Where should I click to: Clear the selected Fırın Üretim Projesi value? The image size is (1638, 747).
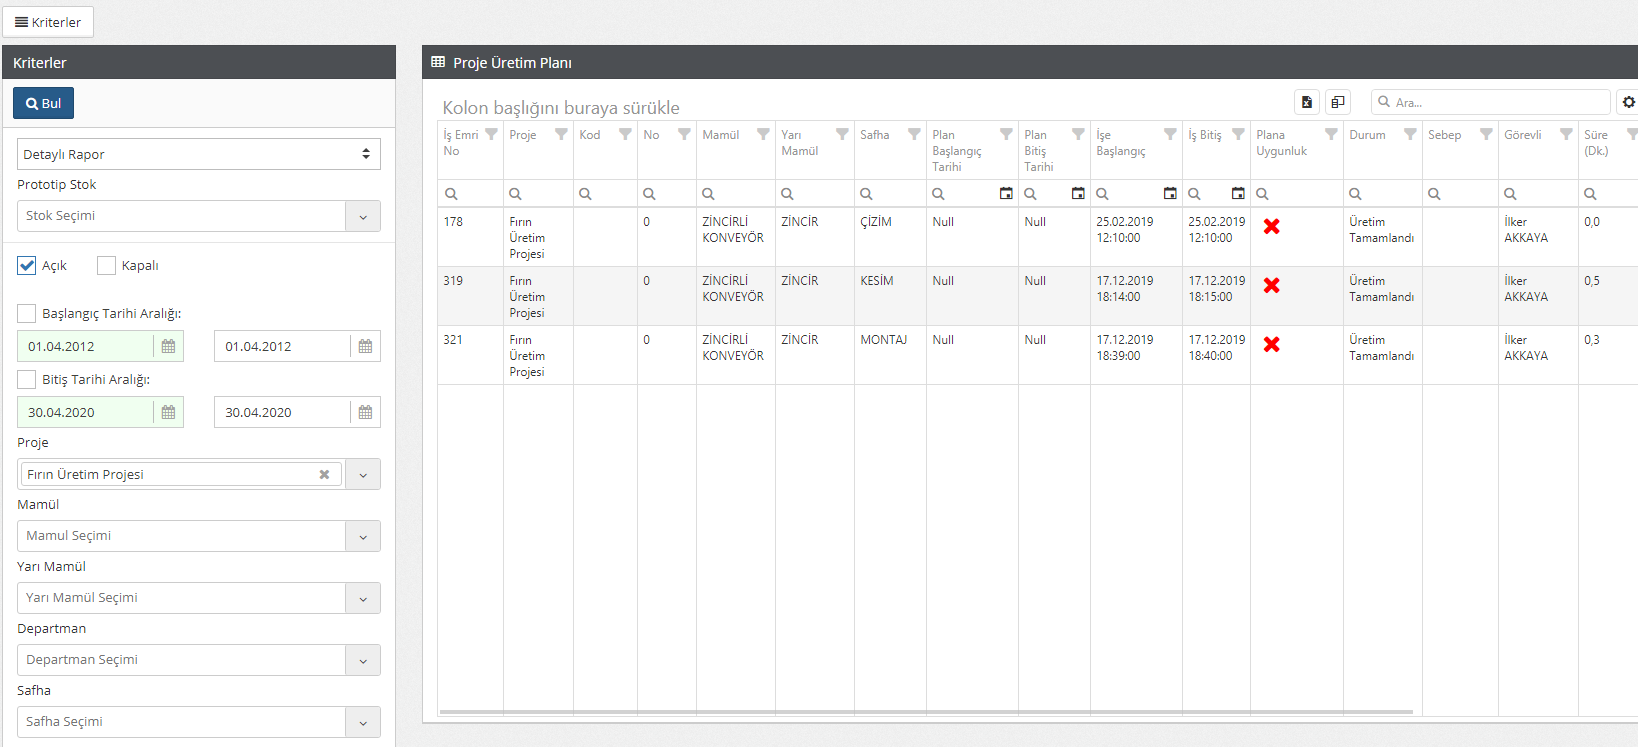[324, 475]
